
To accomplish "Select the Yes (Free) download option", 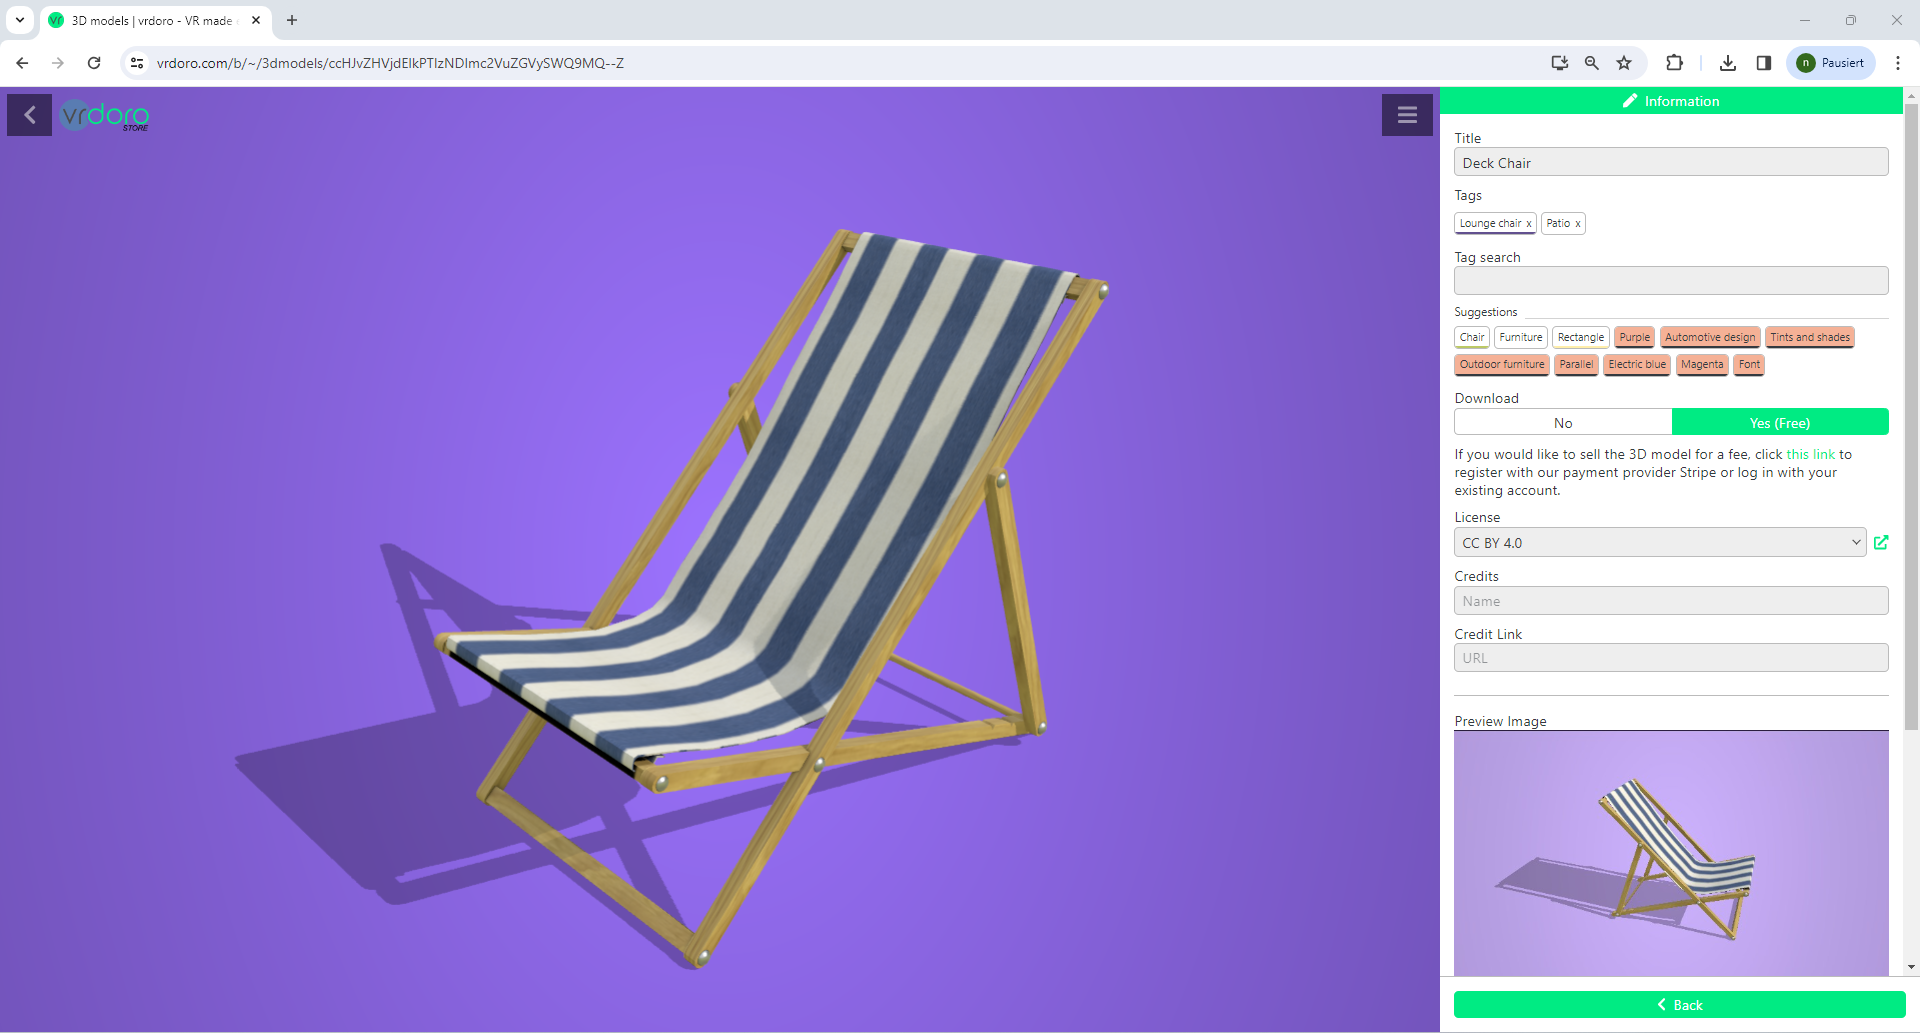I will [1779, 423].
